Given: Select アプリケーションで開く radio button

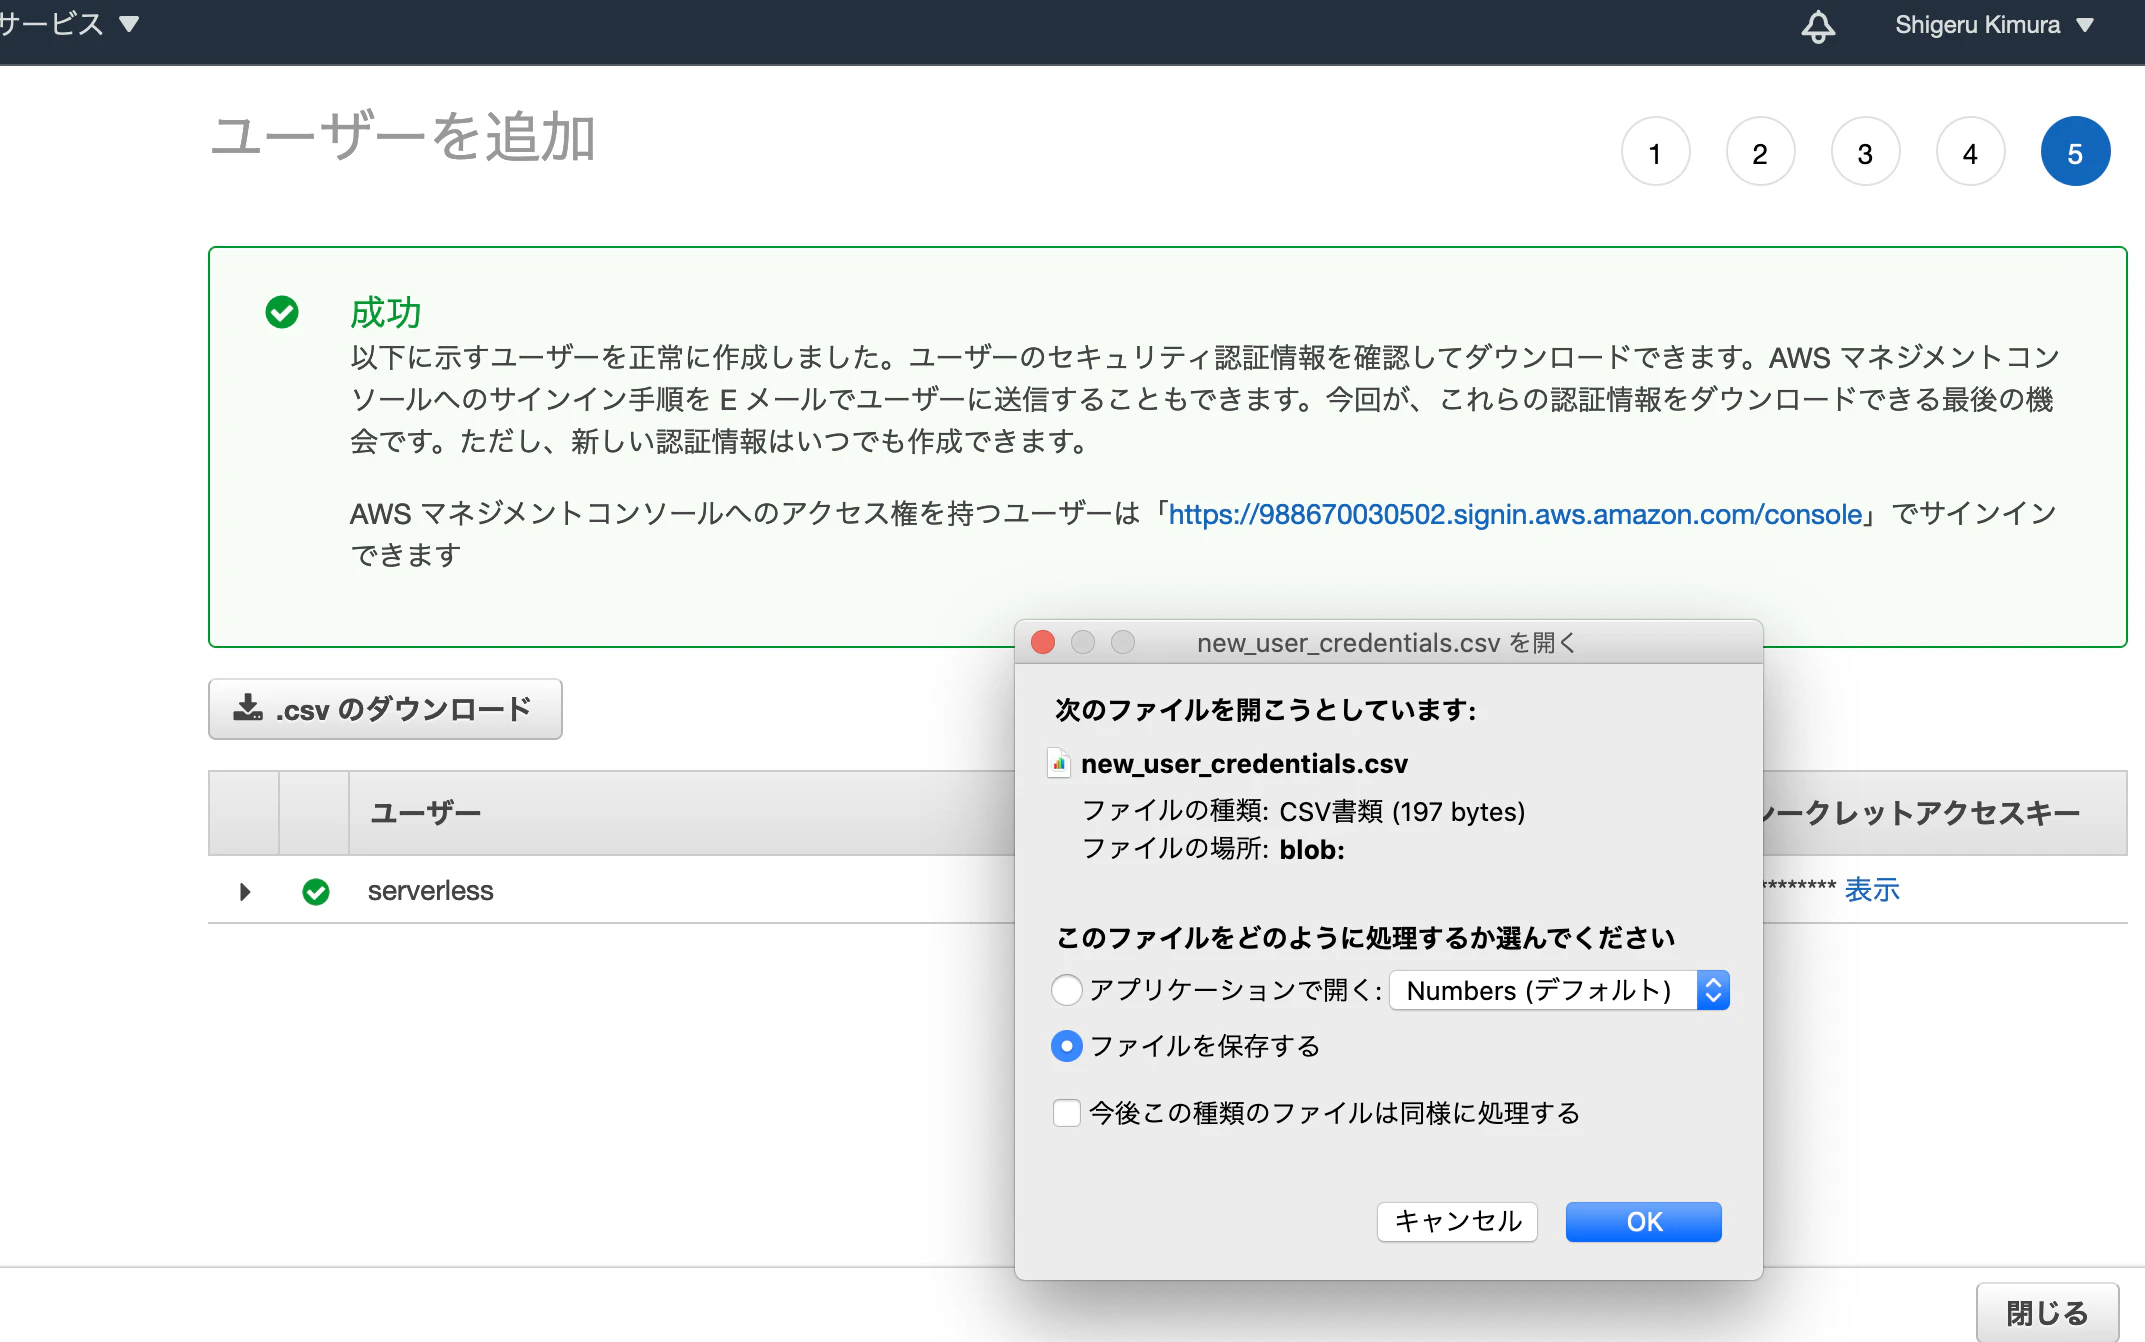Looking at the screenshot, I should point(1067,990).
